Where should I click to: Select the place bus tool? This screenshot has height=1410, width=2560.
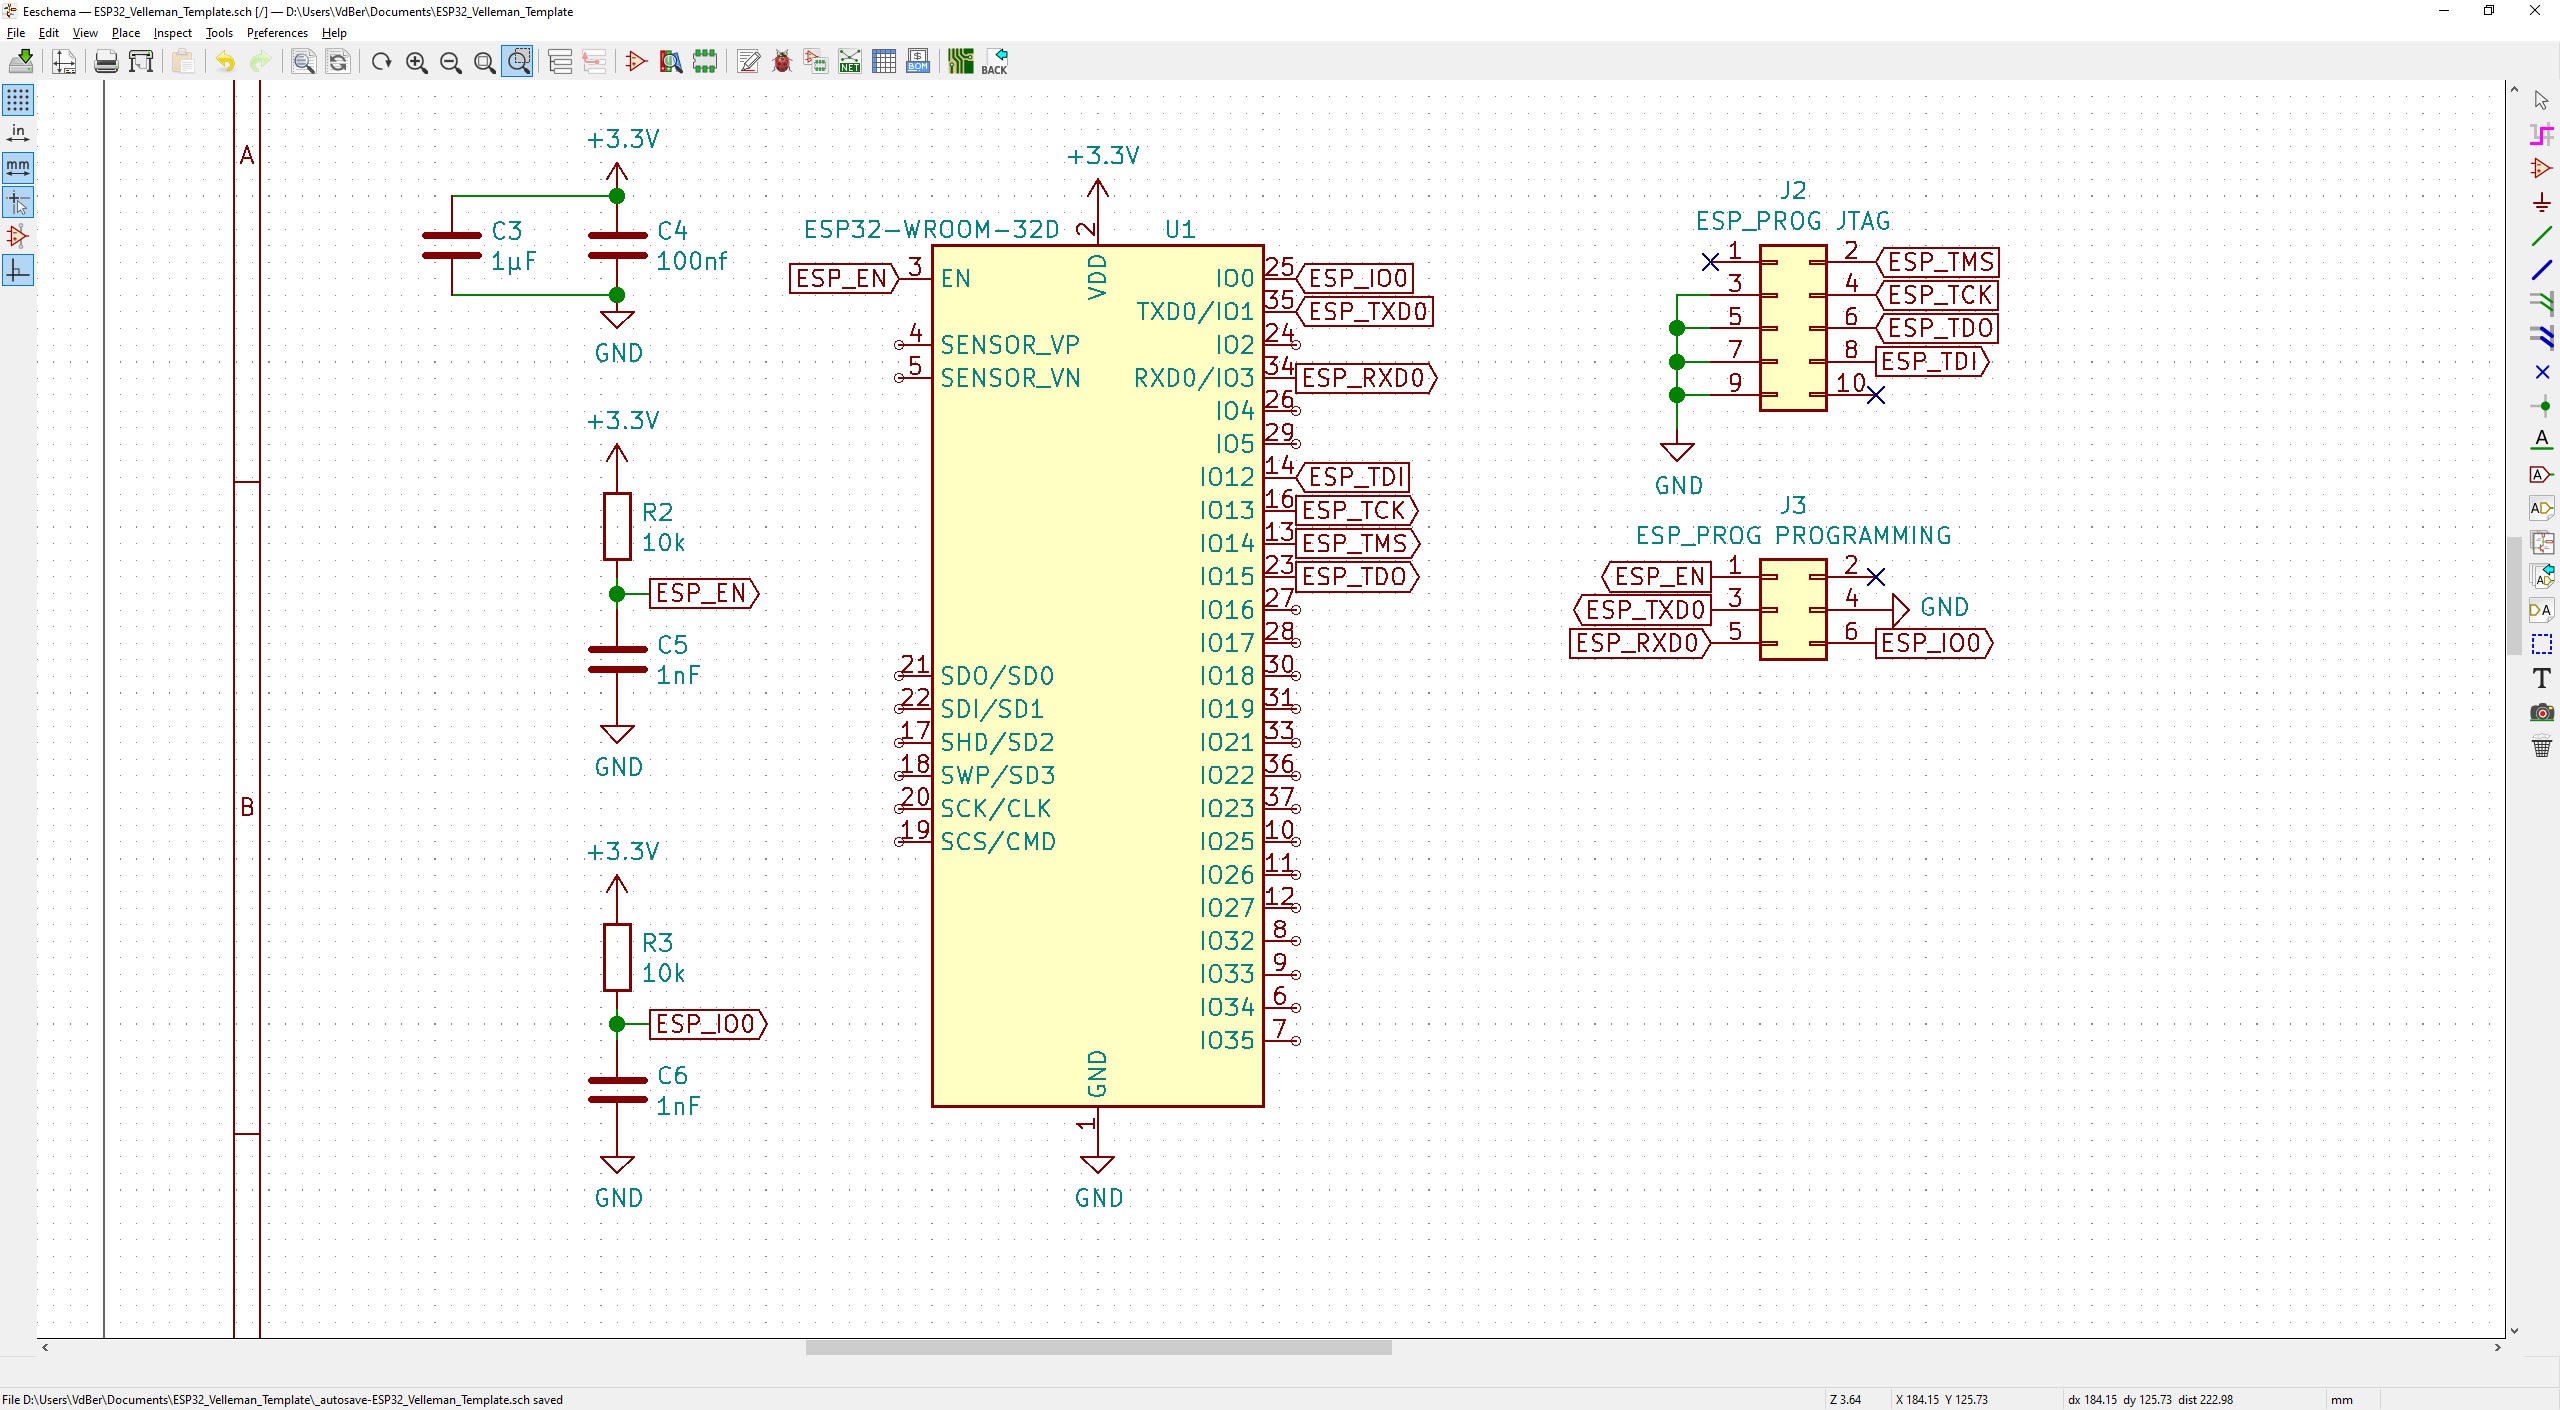pos(2541,270)
